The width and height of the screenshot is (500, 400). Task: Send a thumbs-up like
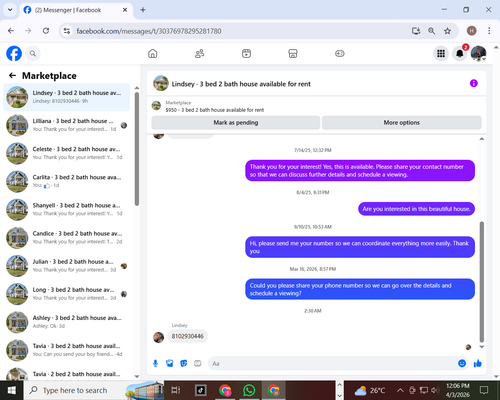coord(478,363)
